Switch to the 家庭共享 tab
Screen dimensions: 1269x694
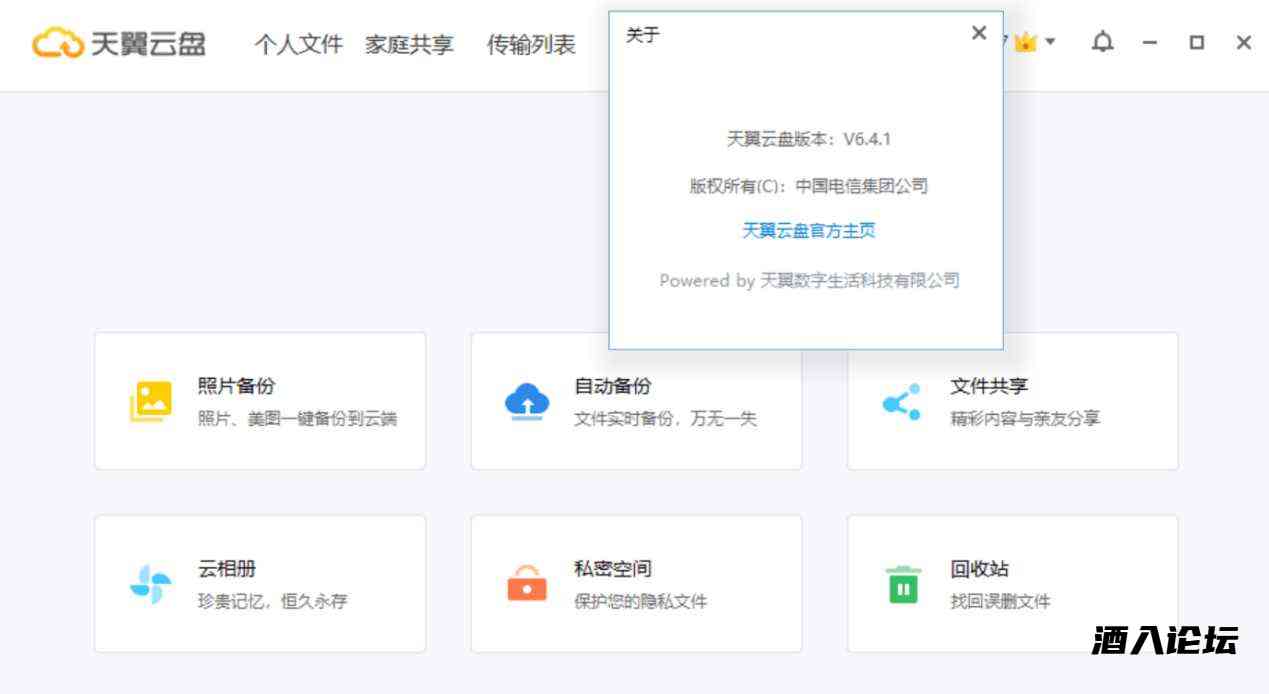pyautogui.click(x=409, y=44)
